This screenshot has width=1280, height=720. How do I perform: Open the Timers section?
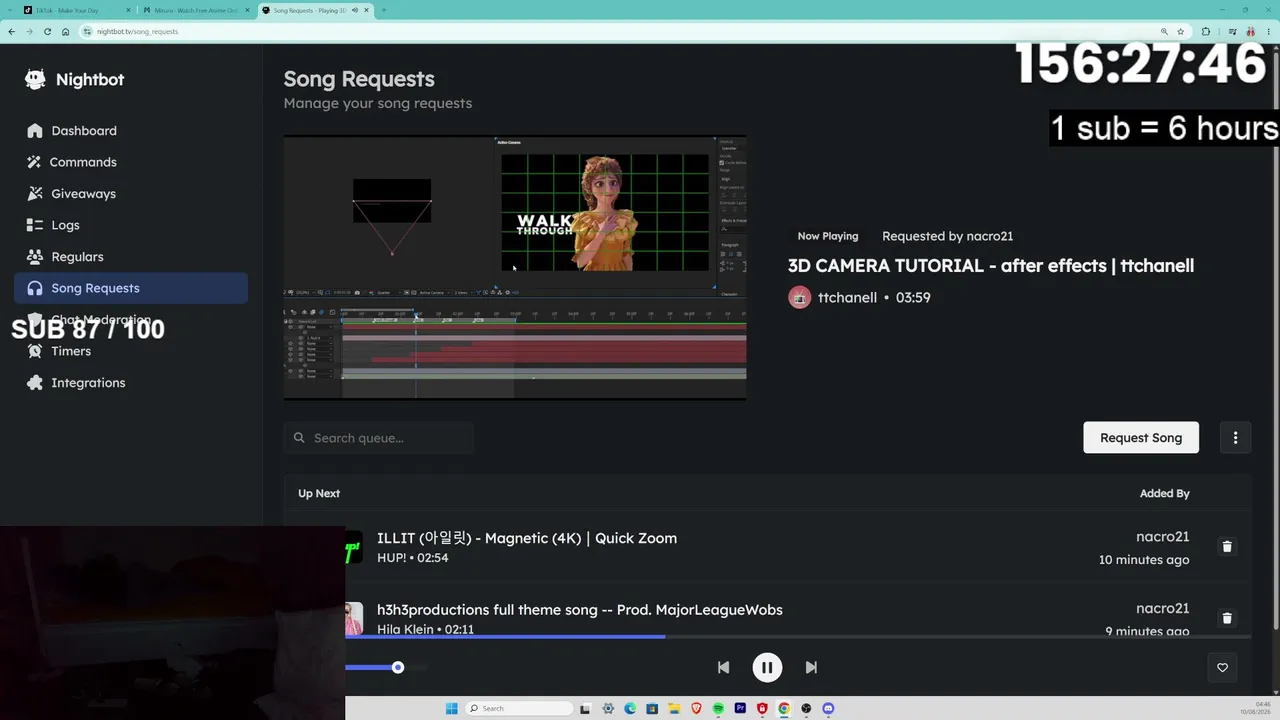point(131,351)
